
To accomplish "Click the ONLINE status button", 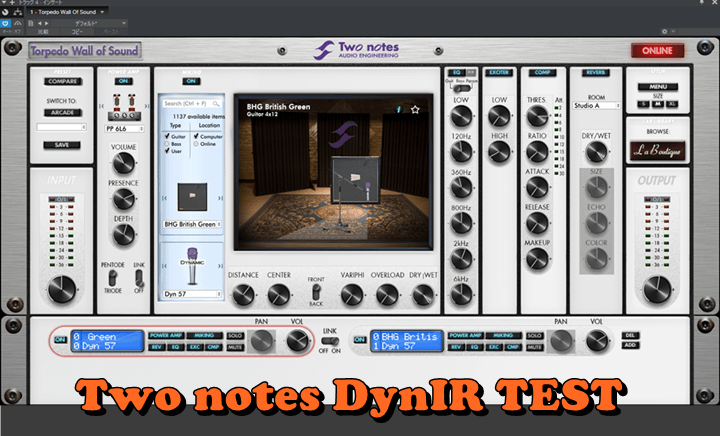I will point(657,50).
